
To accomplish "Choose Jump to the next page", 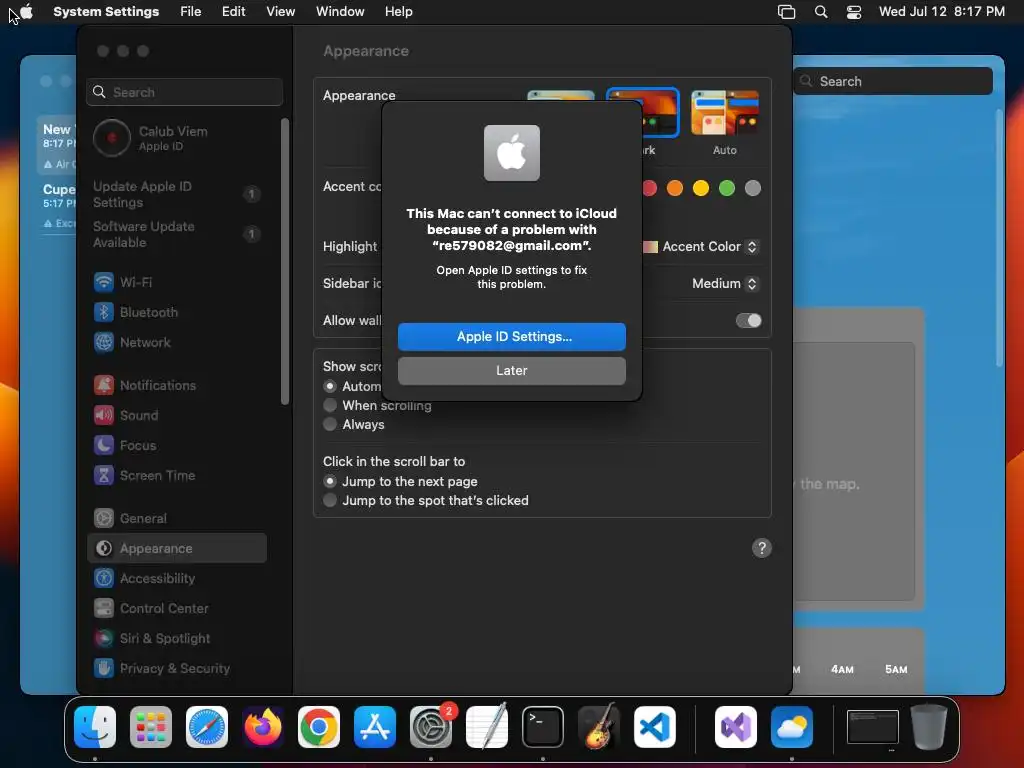I will 330,481.
